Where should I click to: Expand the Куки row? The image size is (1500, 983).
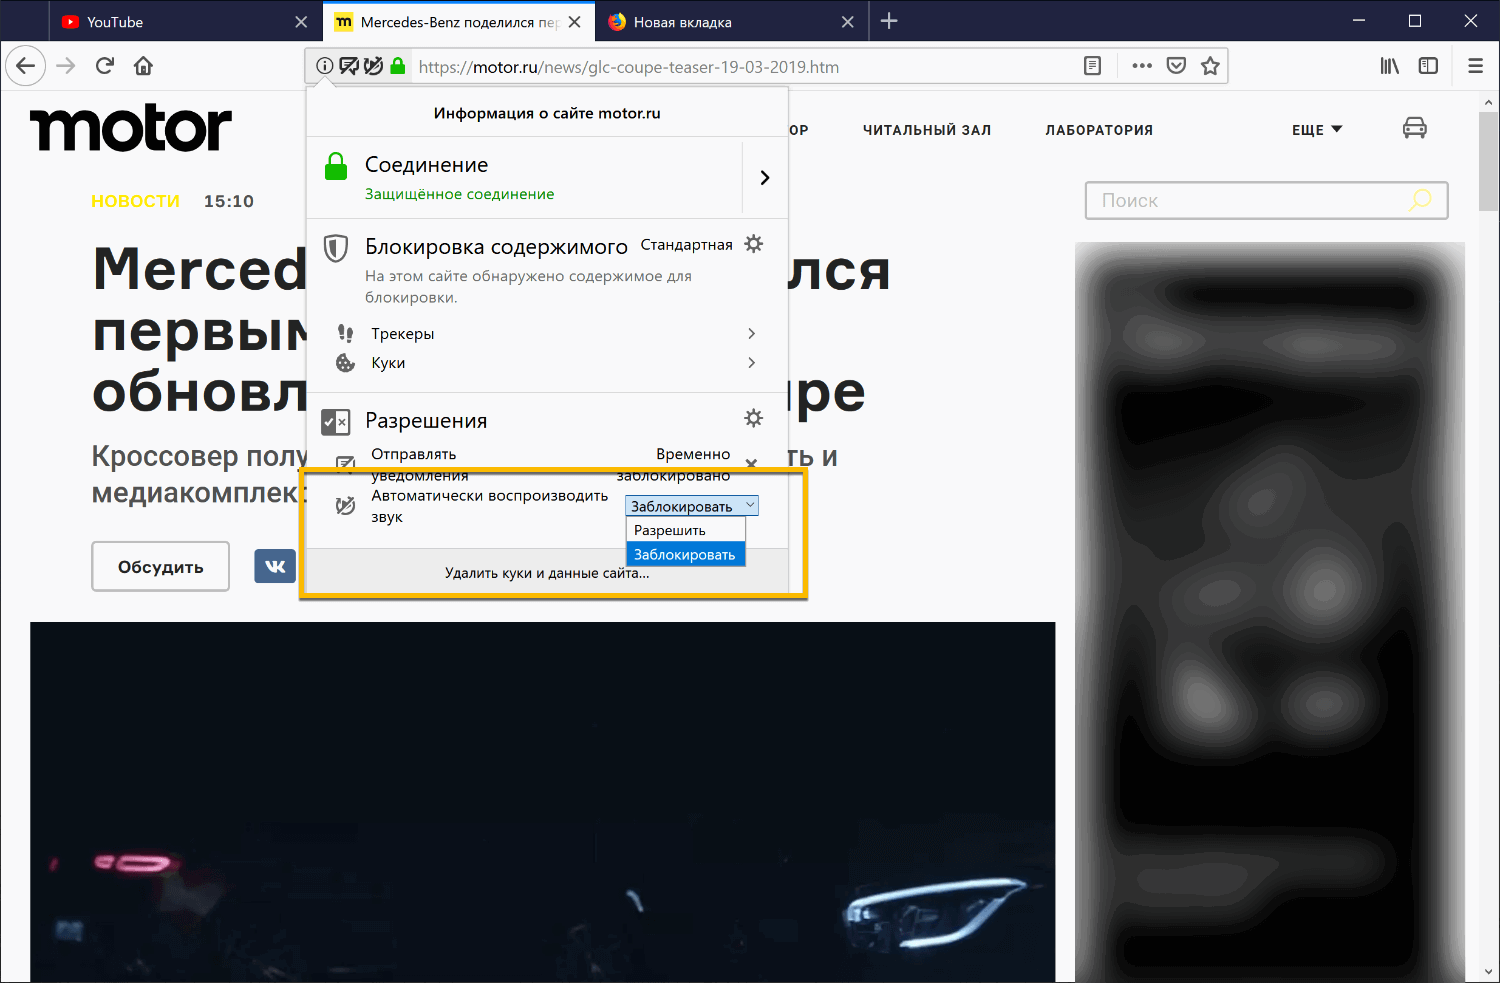coord(547,362)
